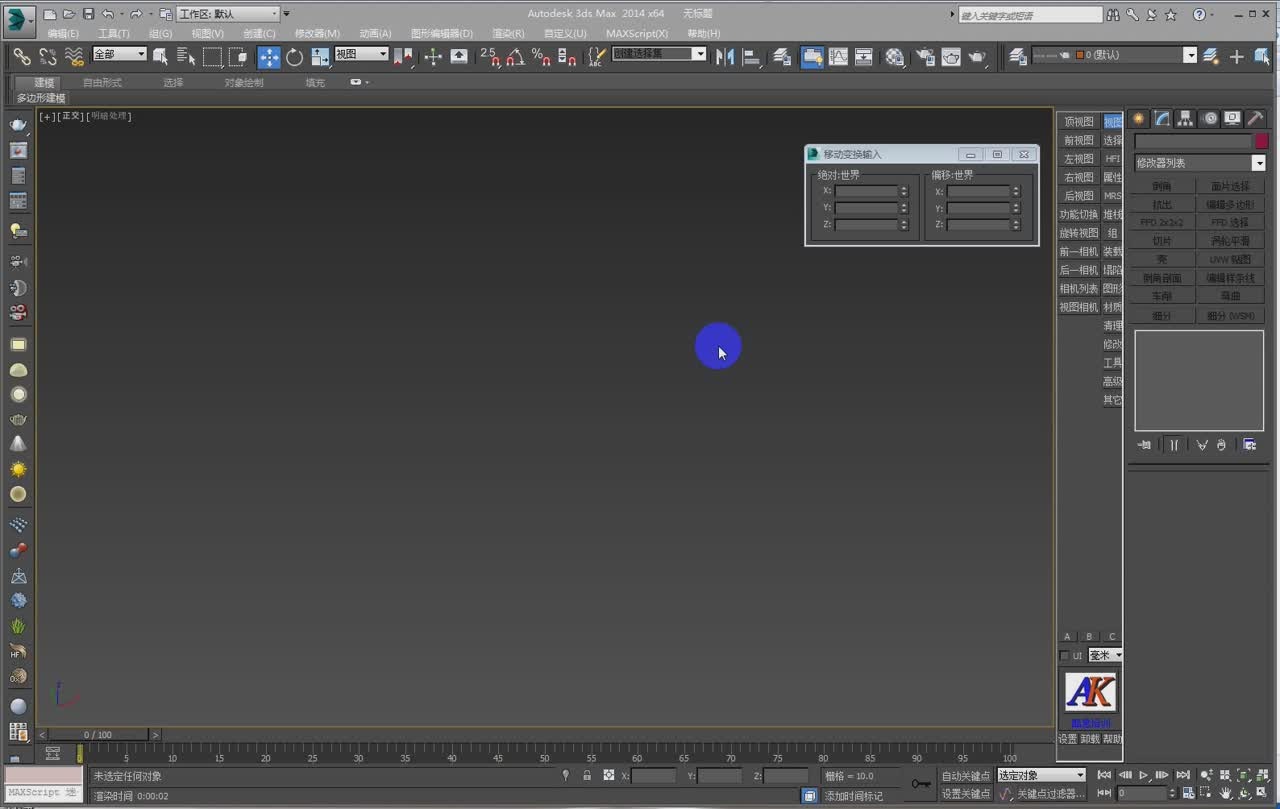The width and height of the screenshot is (1280, 809).
Task: Open Rendered Frame Window
Action: (x=951, y=57)
